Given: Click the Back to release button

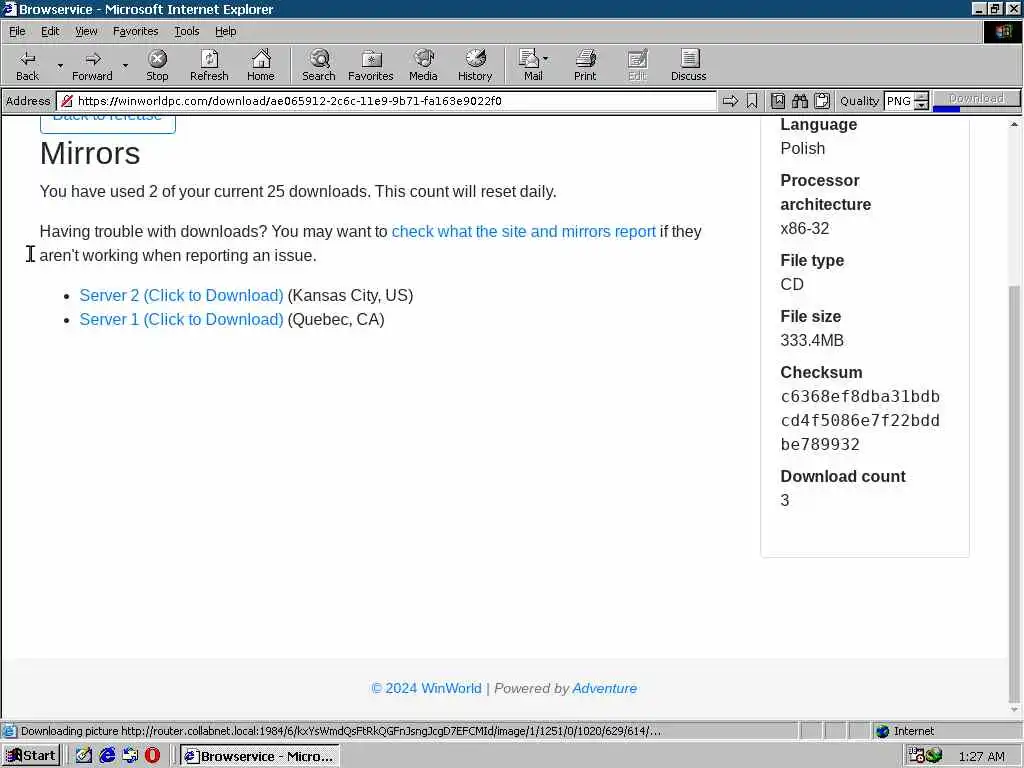Looking at the screenshot, I should (108, 123).
